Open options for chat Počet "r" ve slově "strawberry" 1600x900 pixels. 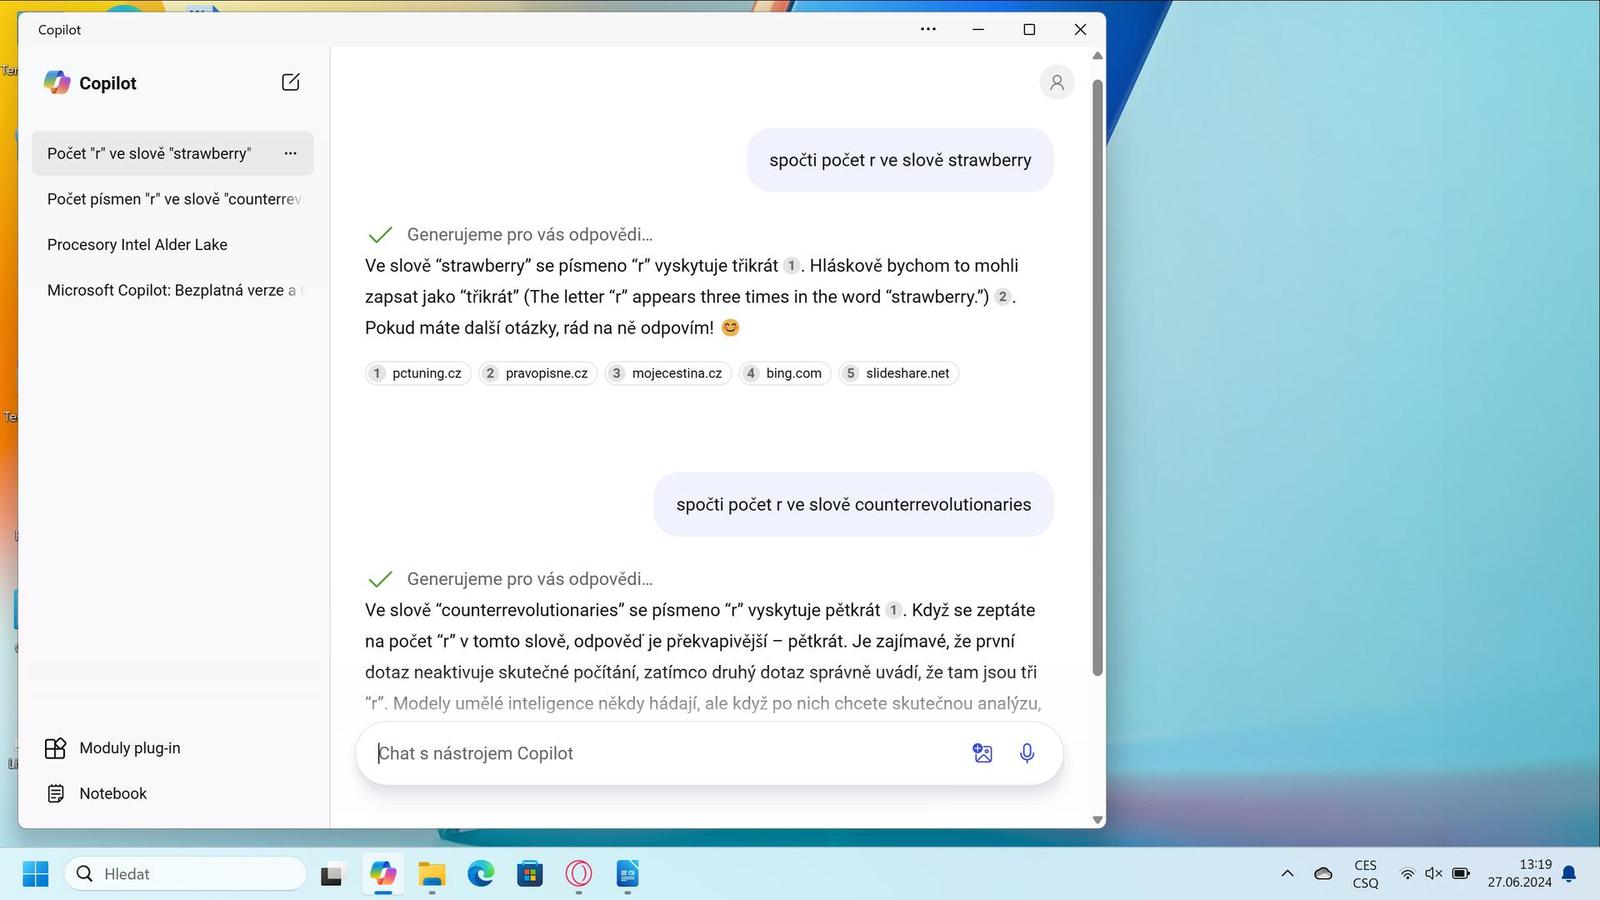pos(290,153)
